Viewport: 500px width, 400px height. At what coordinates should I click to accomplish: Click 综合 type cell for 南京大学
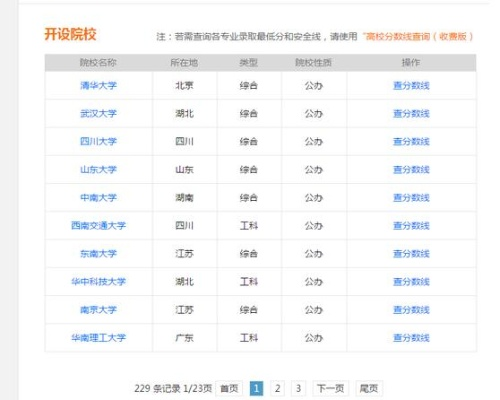249,310
